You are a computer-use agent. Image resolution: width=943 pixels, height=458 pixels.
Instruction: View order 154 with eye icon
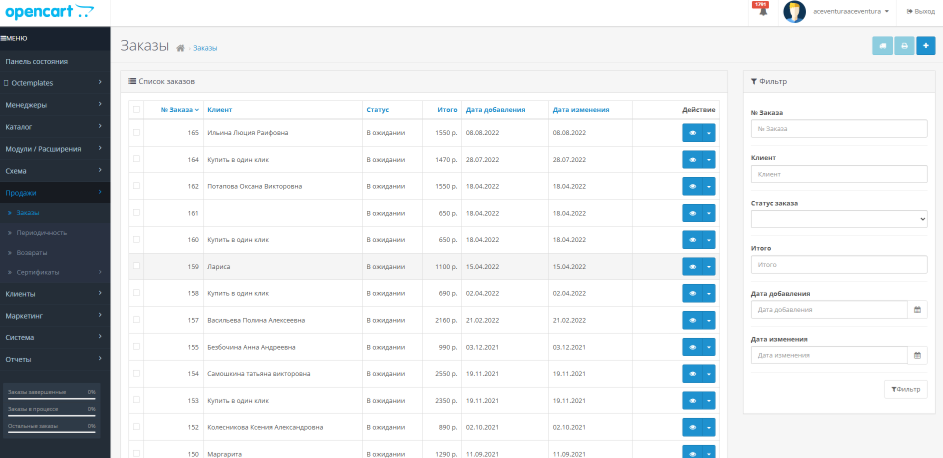pyautogui.click(x=692, y=374)
